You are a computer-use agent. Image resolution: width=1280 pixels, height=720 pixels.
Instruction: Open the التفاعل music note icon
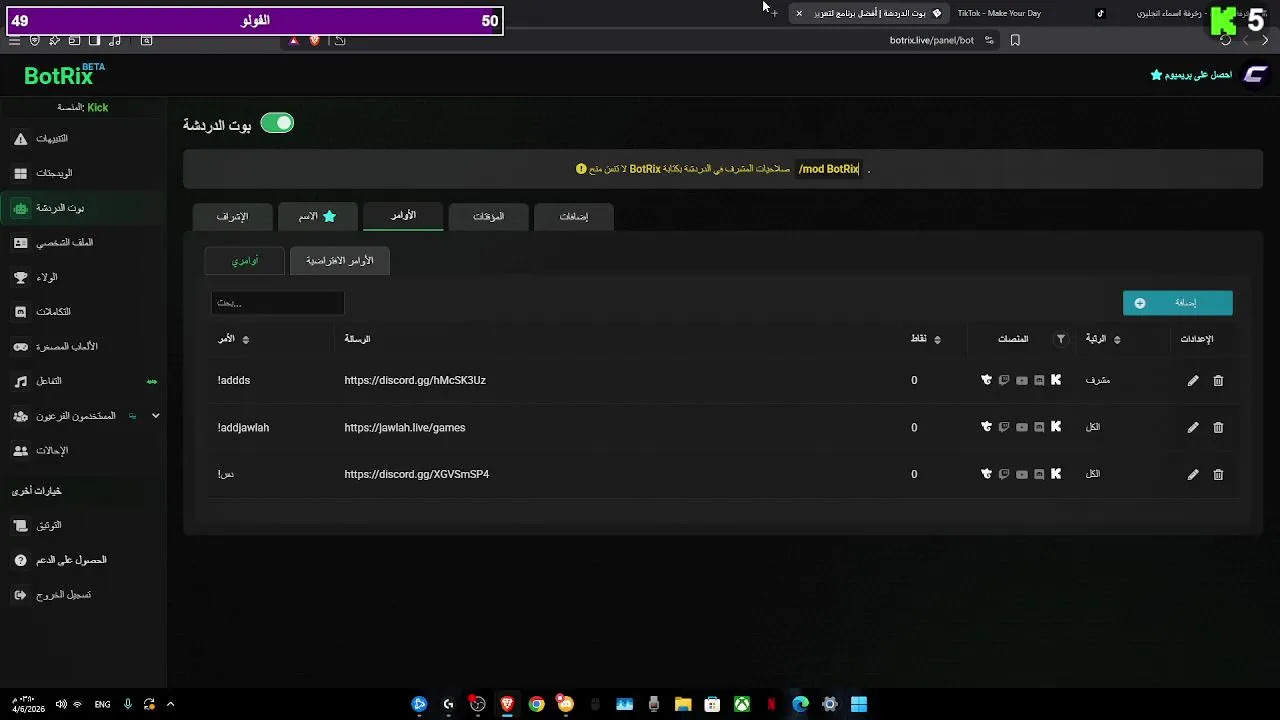[x=20, y=381]
